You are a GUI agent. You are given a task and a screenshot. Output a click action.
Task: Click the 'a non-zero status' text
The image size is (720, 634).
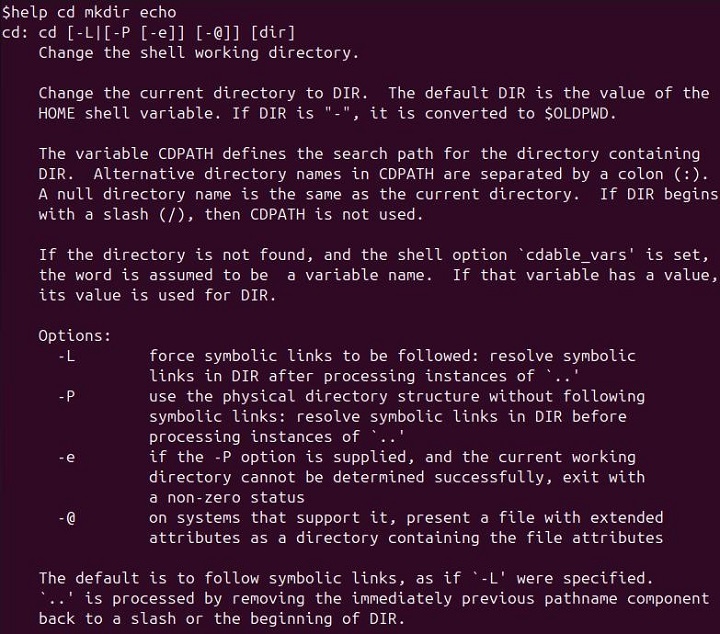226,498
